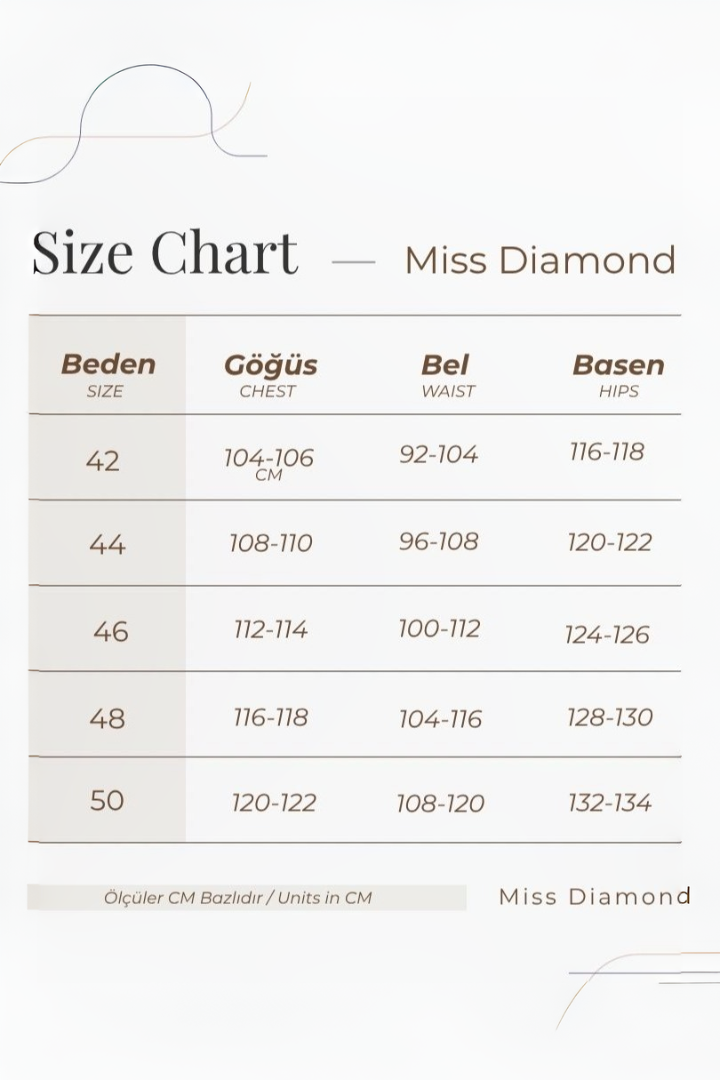
Task: Select size 46 in Beden column
Action: coord(110,631)
